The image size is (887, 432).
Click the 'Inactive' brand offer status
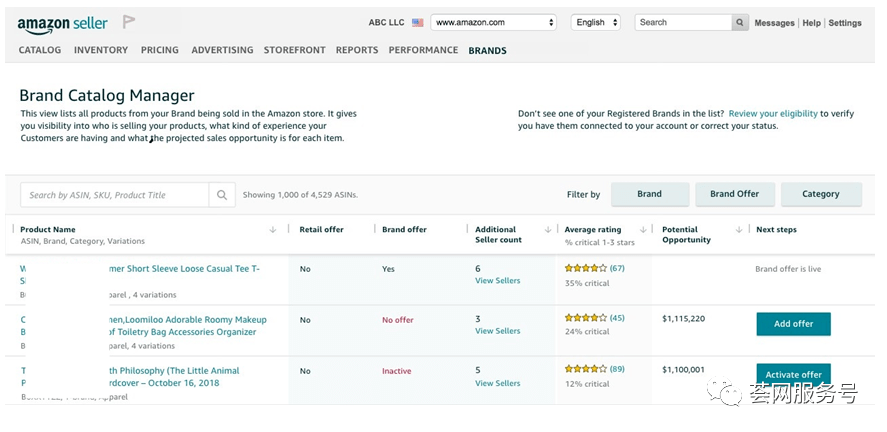tap(397, 371)
